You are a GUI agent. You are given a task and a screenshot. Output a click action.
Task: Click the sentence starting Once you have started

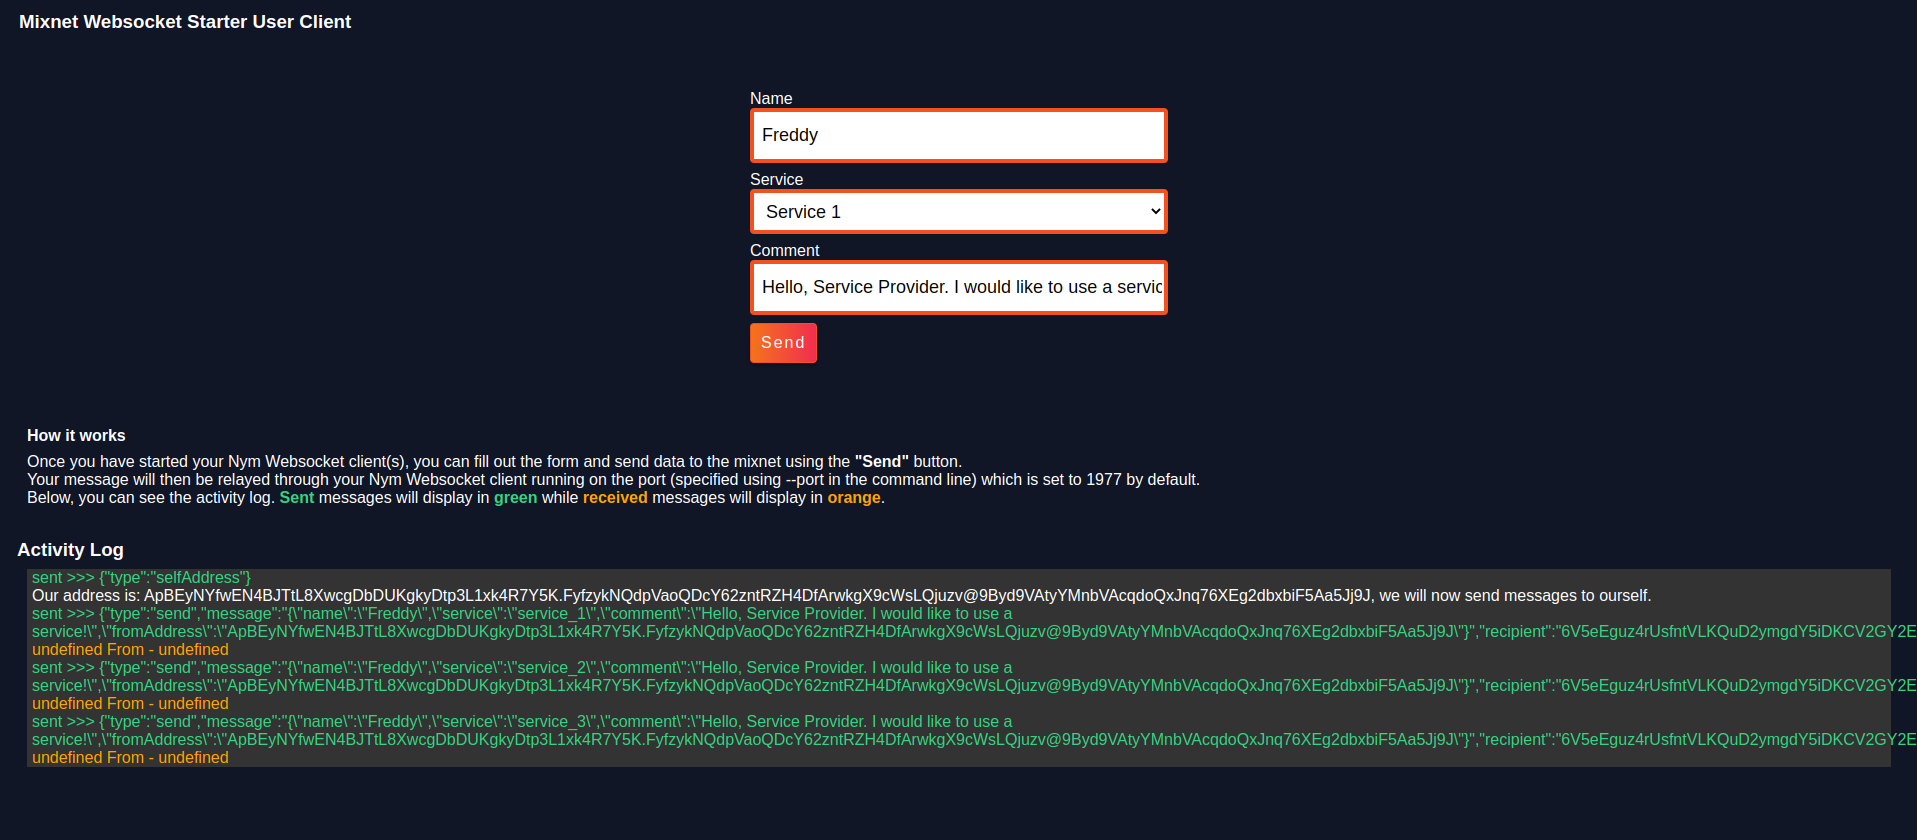494,461
